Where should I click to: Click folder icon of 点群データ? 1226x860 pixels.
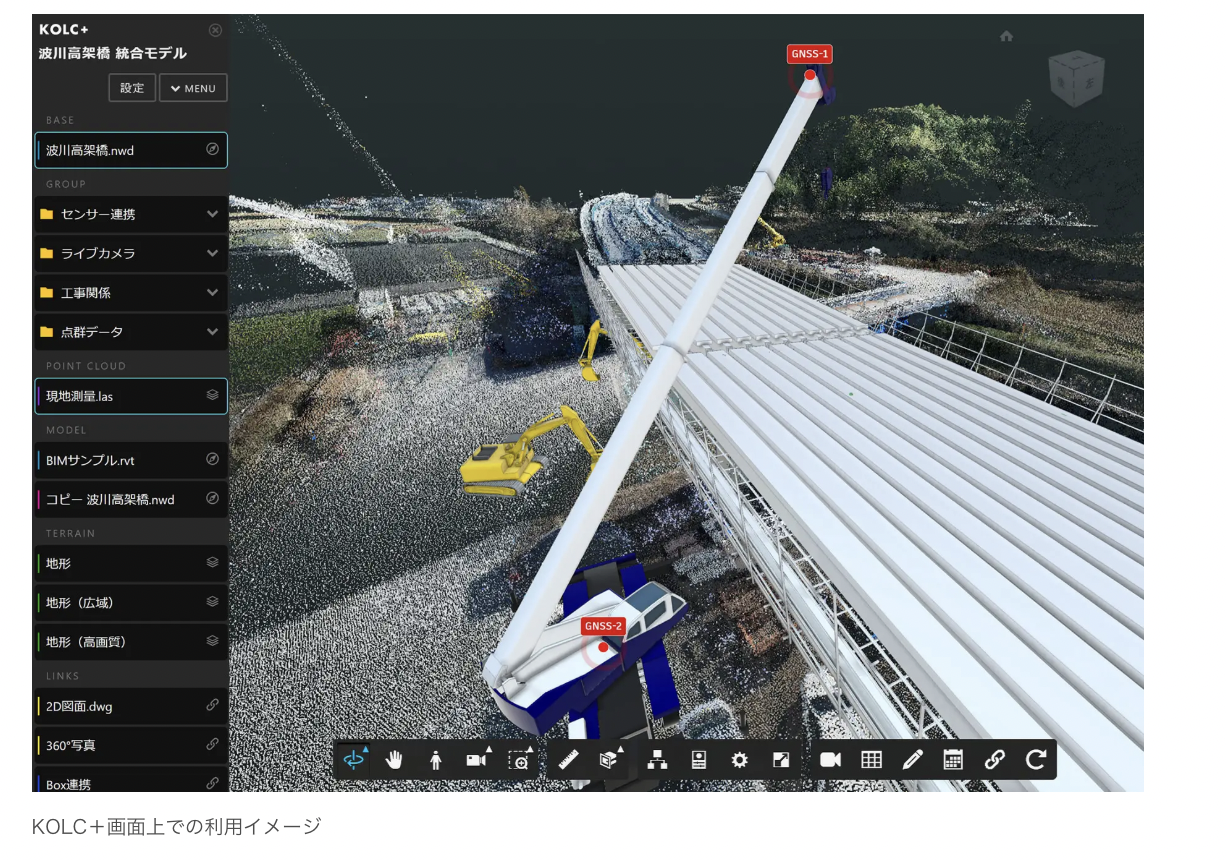pyautogui.click(x=46, y=331)
